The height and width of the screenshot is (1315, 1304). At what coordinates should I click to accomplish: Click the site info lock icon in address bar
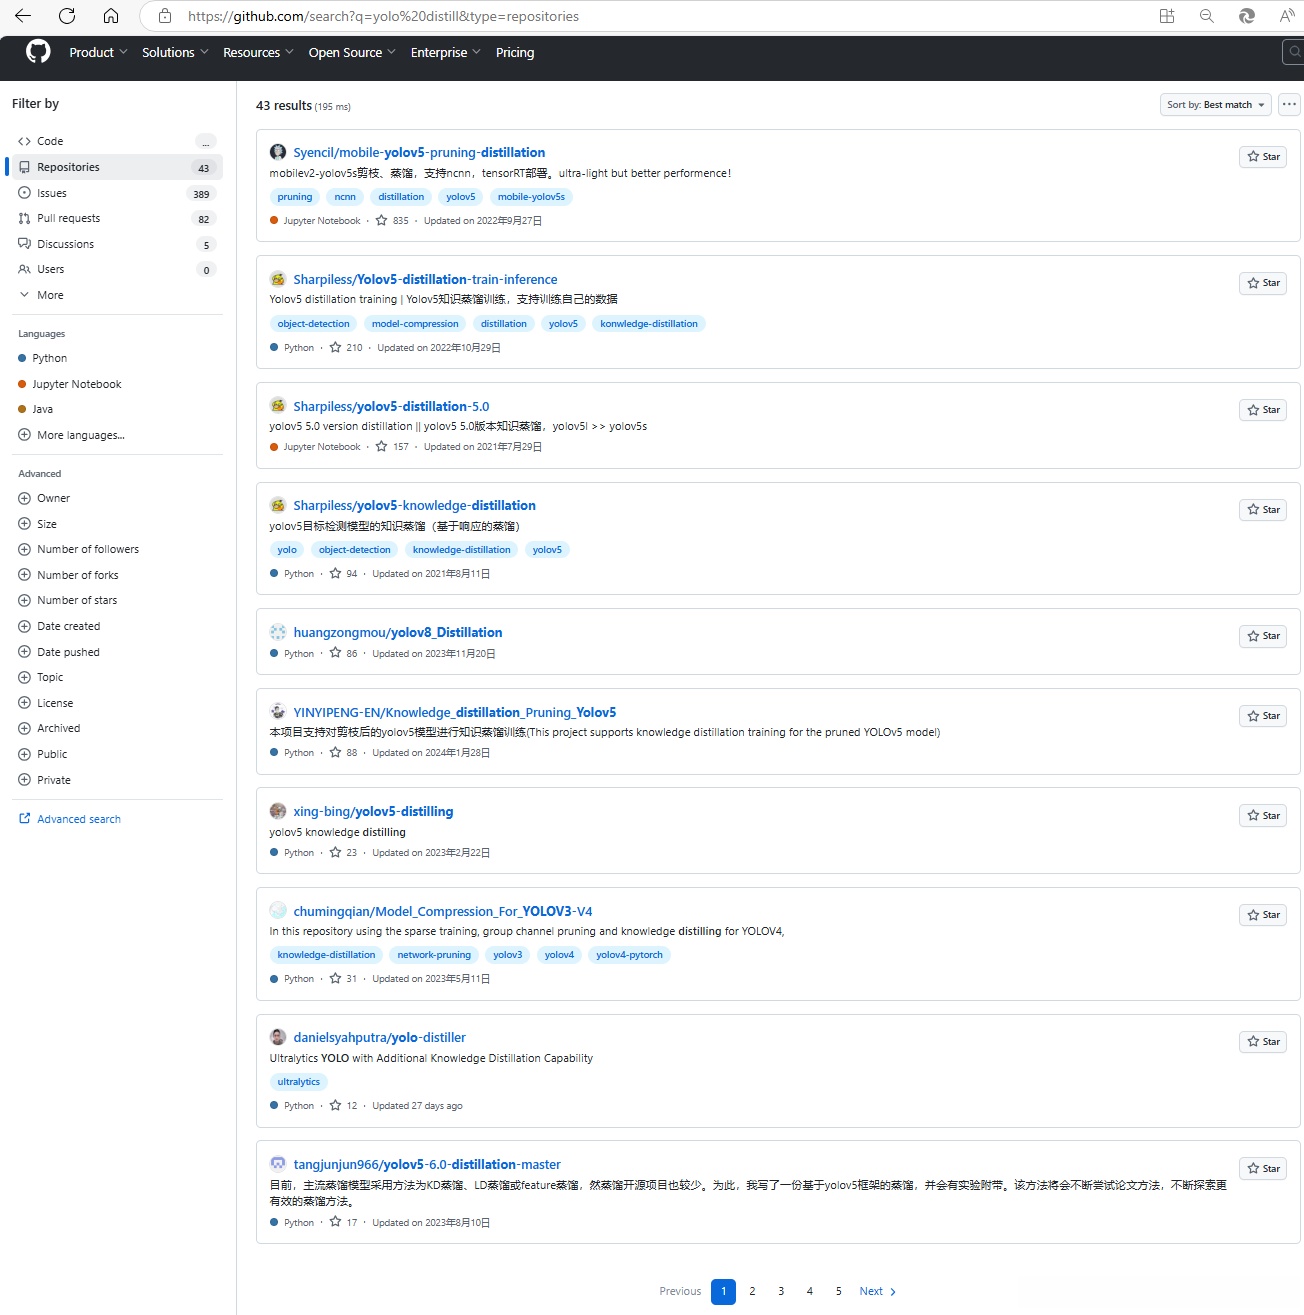point(165,16)
